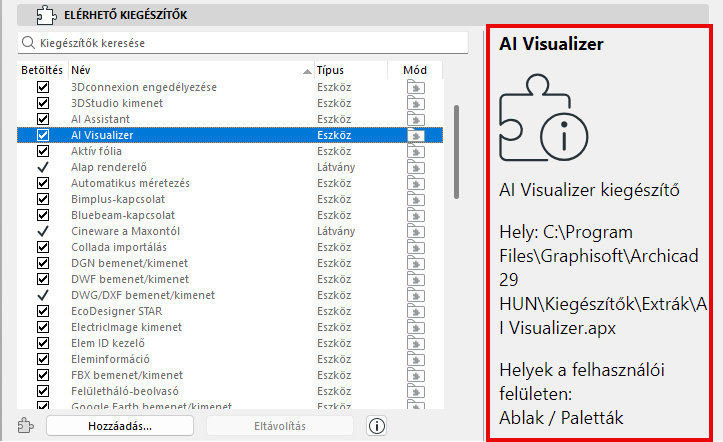Click the info icon button beside Eltávolítás
The width and height of the screenshot is (723, 442).
point(377,426)
